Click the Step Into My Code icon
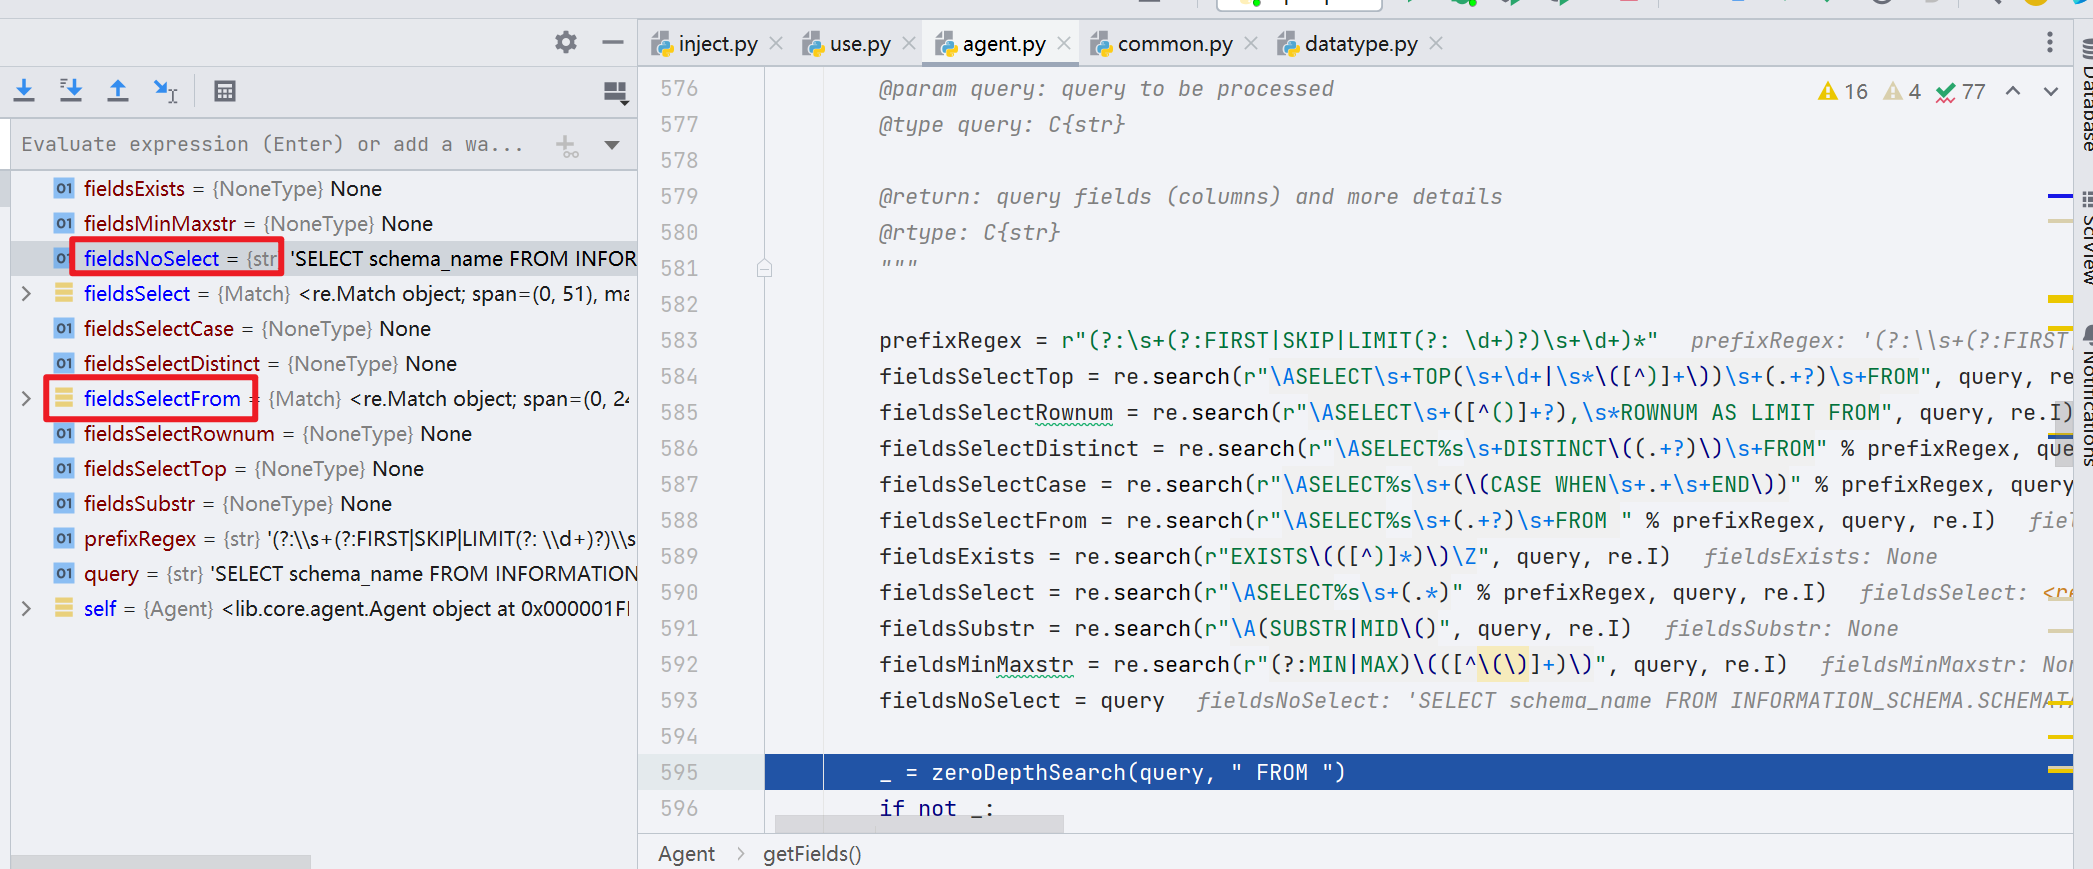 tap(71, 91)
